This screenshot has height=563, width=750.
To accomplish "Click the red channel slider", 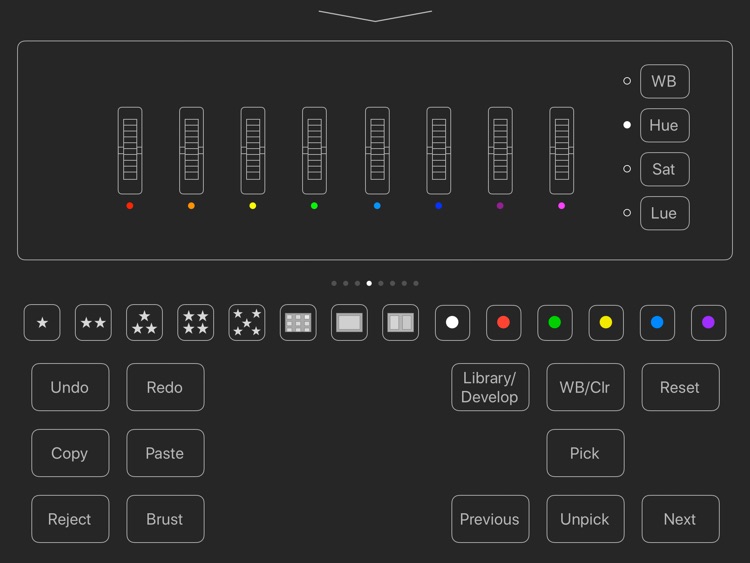I will pyautogui.click(x=130, y=150).
